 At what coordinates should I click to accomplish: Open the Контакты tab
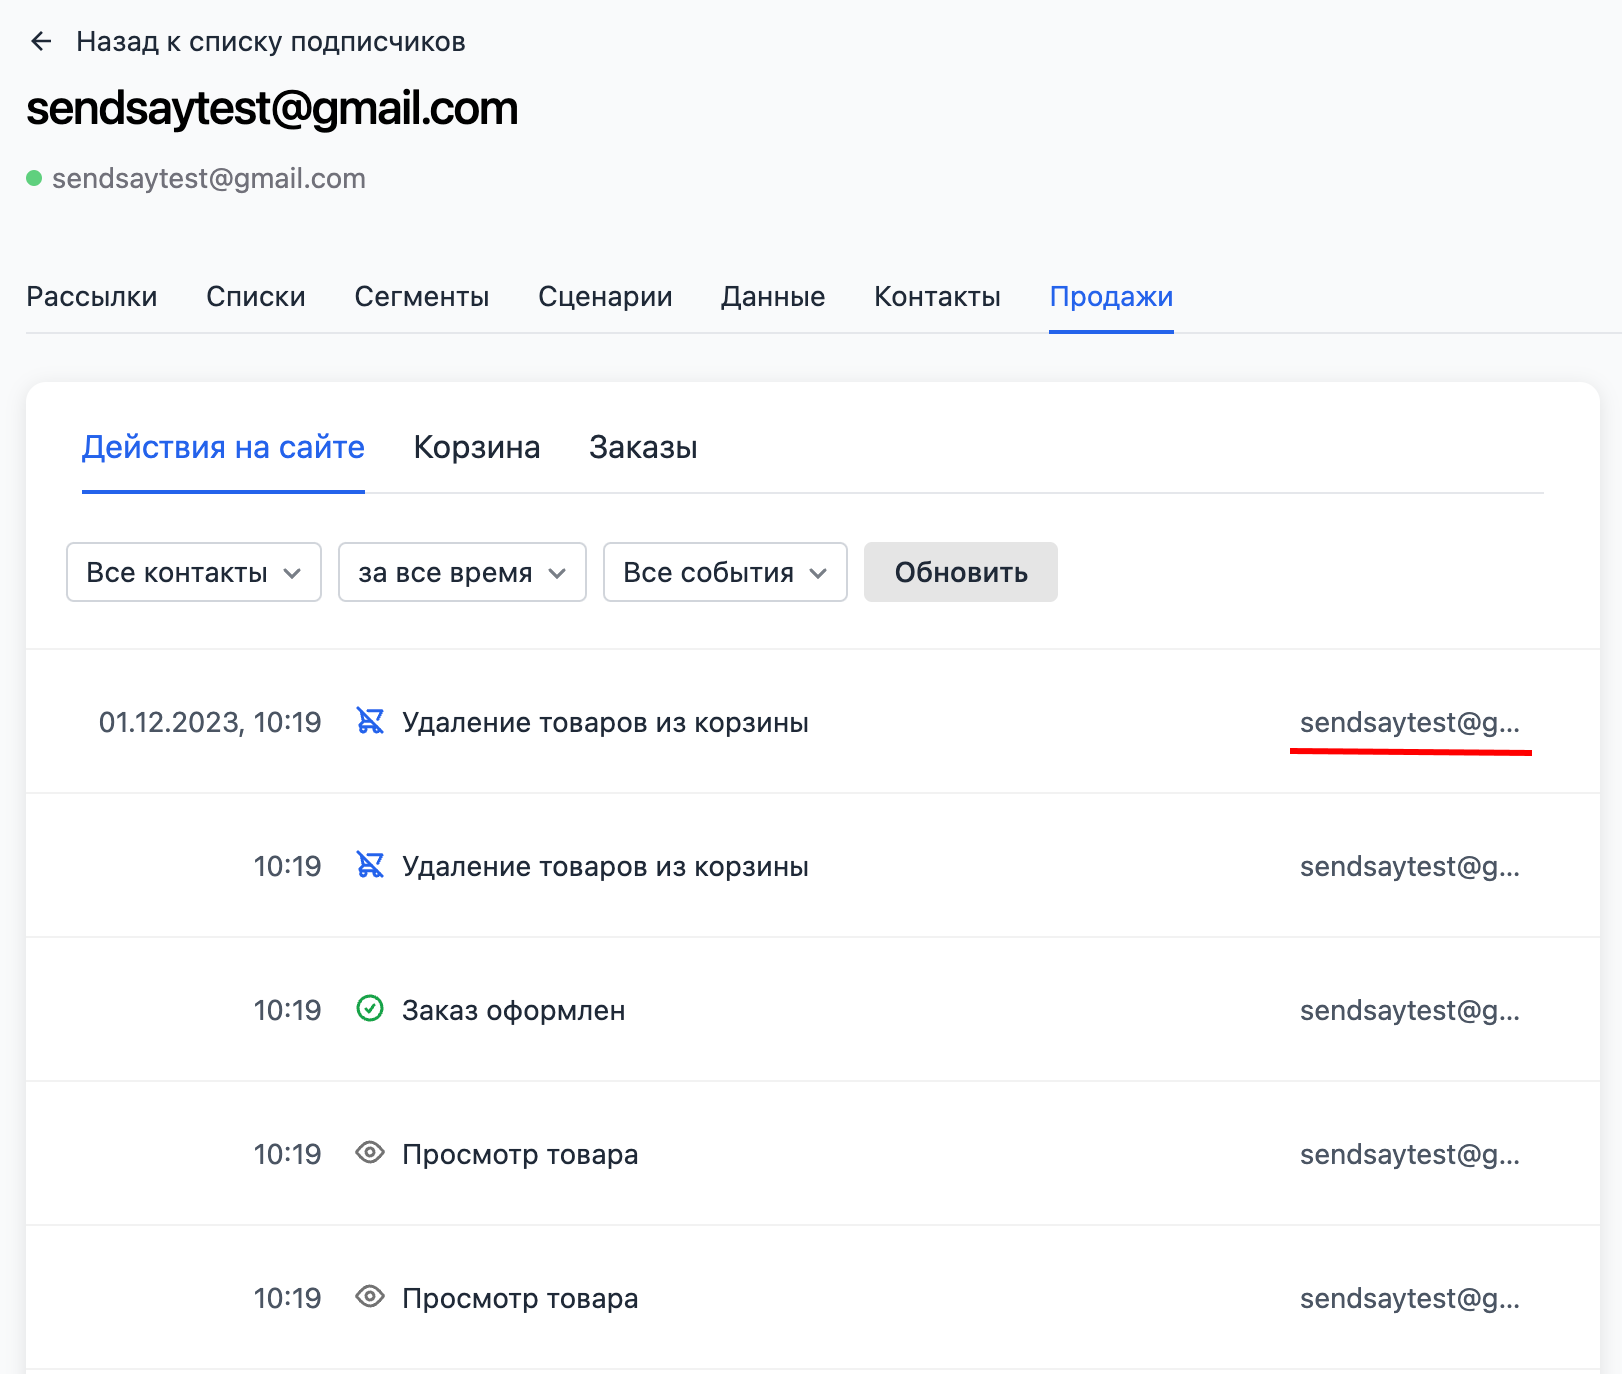[937, 297]
